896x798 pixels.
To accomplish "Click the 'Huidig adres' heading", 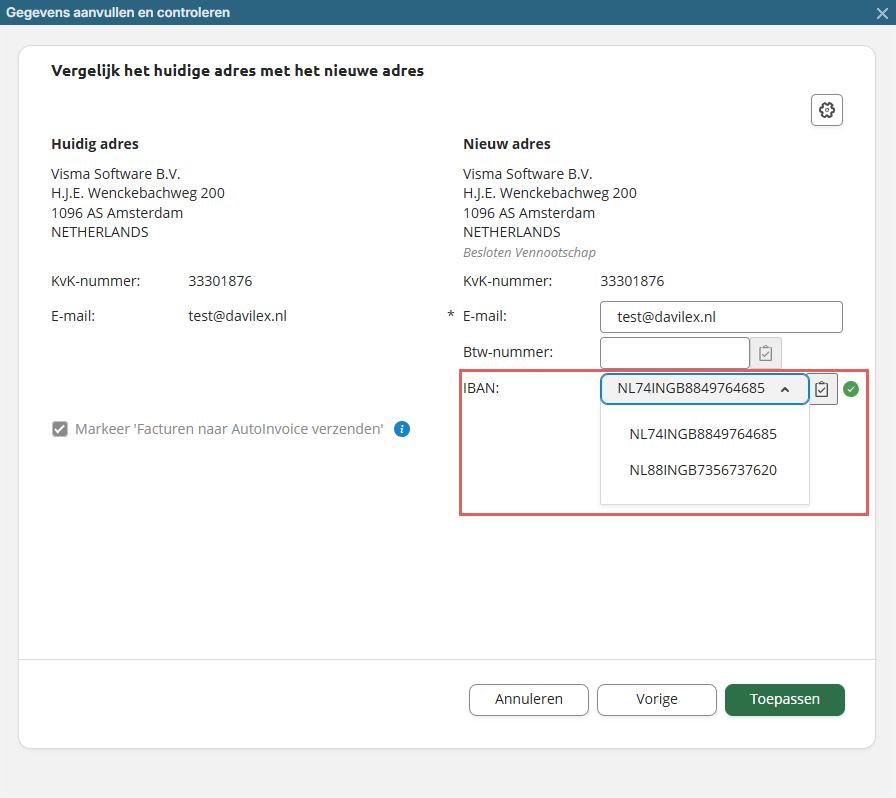I will tap(95, 144).
